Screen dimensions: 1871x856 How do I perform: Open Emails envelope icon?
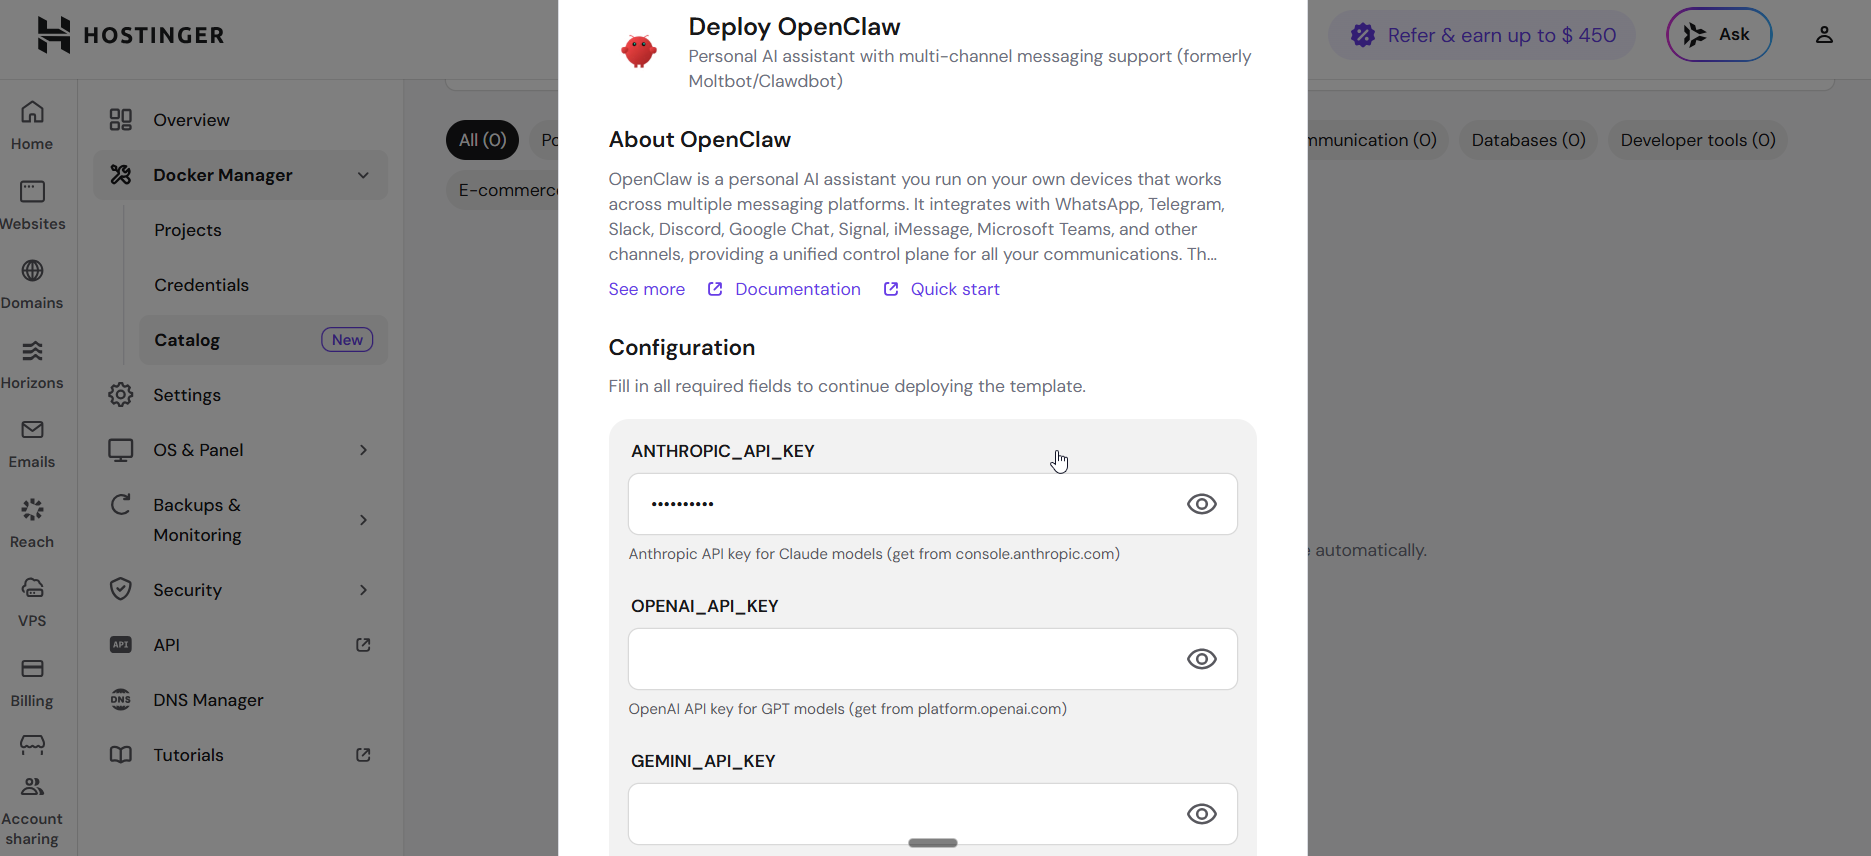[32, 430]
